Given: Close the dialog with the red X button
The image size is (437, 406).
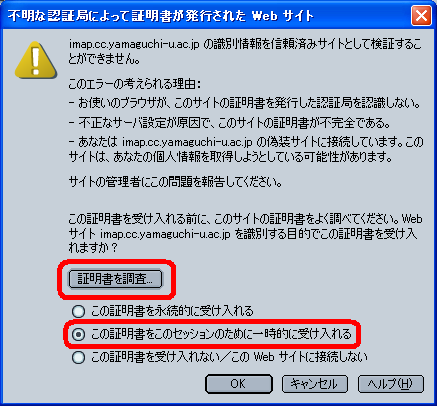Looking at the screenshot, I should [x=421, y=15].
